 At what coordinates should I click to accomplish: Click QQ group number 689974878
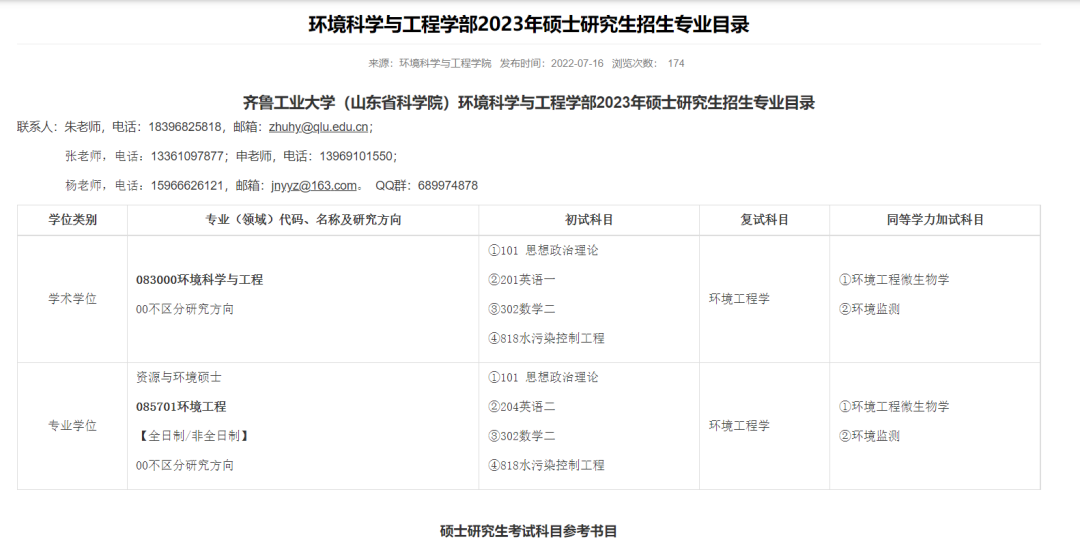[x=448, y=185]
